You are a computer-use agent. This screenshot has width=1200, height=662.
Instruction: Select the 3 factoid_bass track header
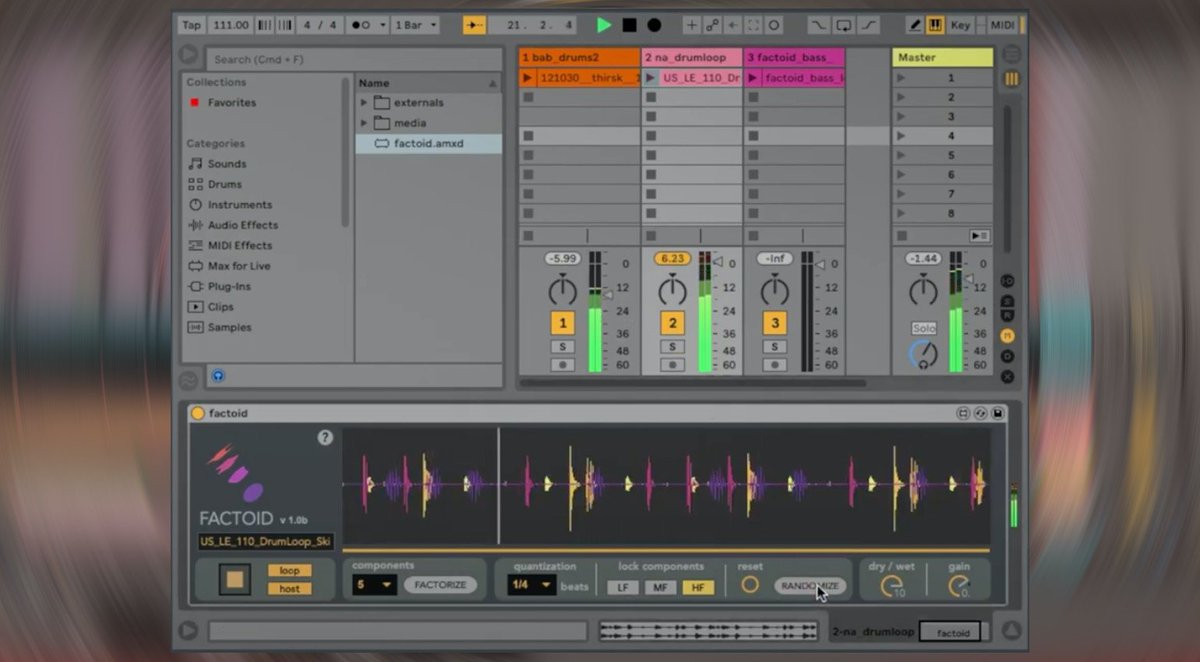[794, 58]
